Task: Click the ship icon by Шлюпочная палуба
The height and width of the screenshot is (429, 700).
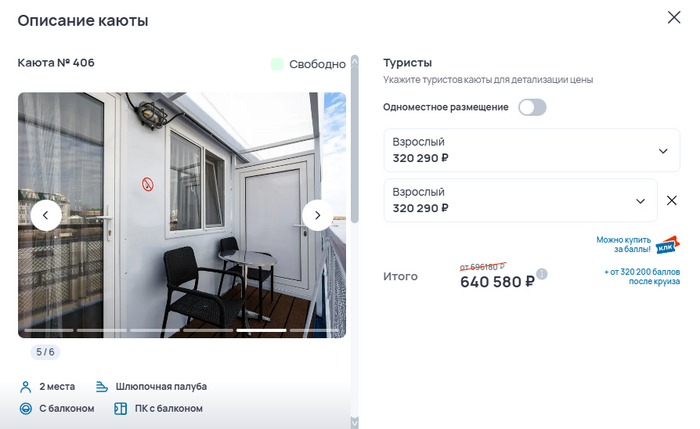Action: [x=102, y=387]
